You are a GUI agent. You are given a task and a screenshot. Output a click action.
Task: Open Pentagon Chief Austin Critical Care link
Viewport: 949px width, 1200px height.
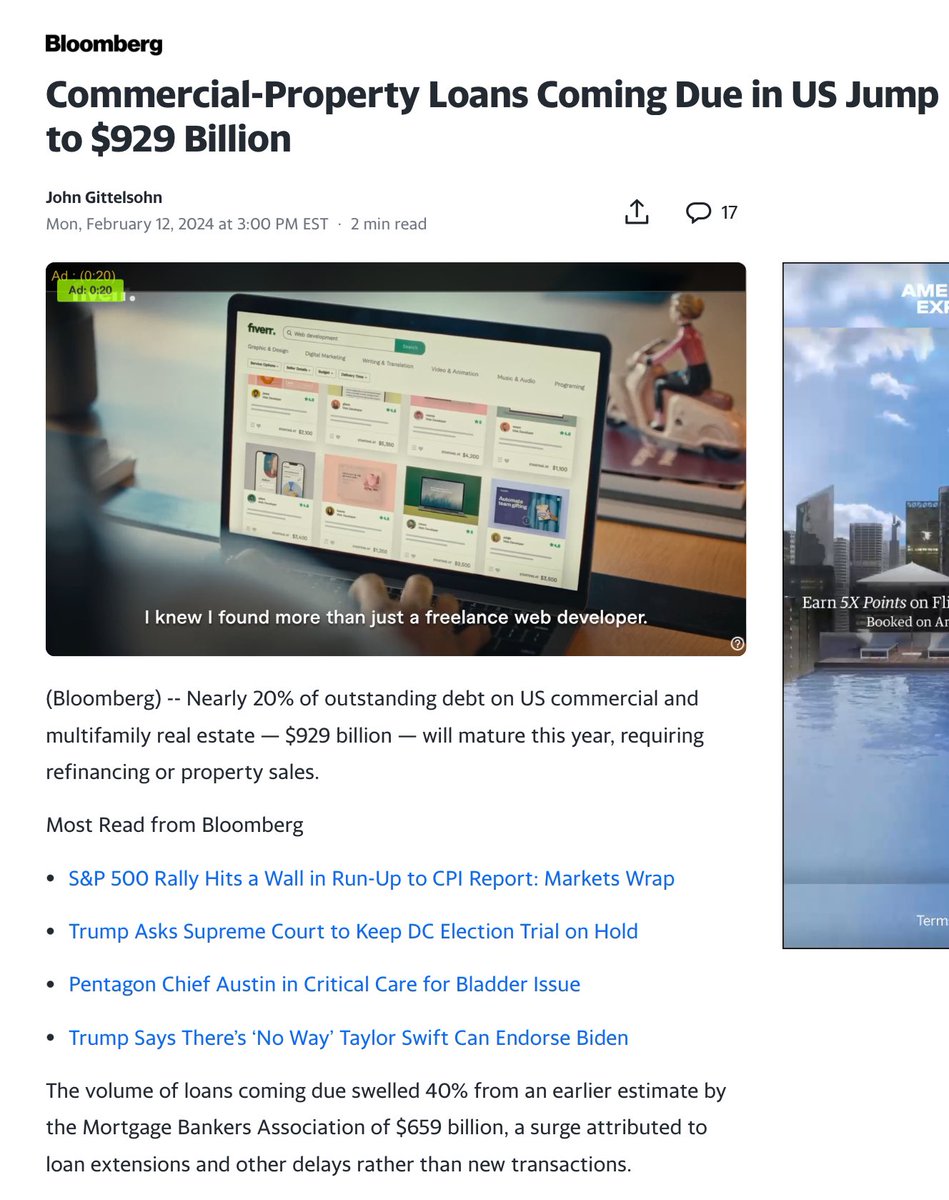tap(324, 984)
